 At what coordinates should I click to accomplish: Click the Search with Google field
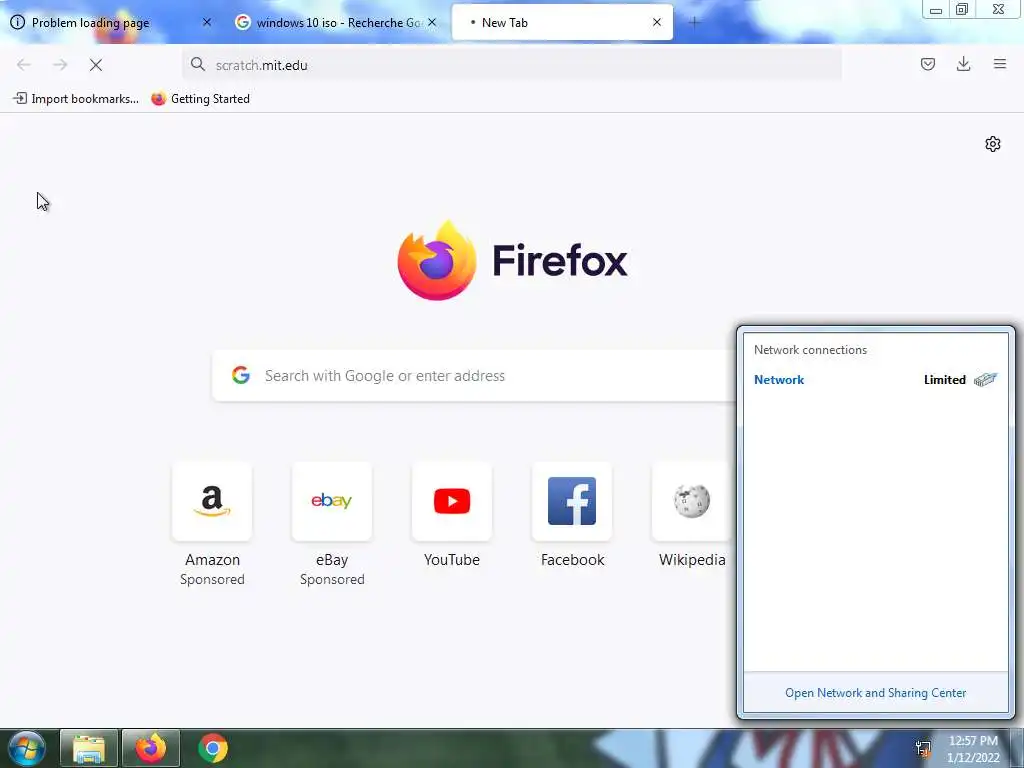pos(475,376)
